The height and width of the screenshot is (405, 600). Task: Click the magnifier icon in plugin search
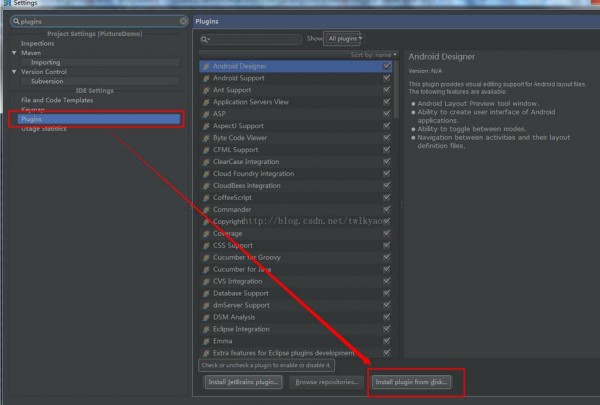point(206,39)
